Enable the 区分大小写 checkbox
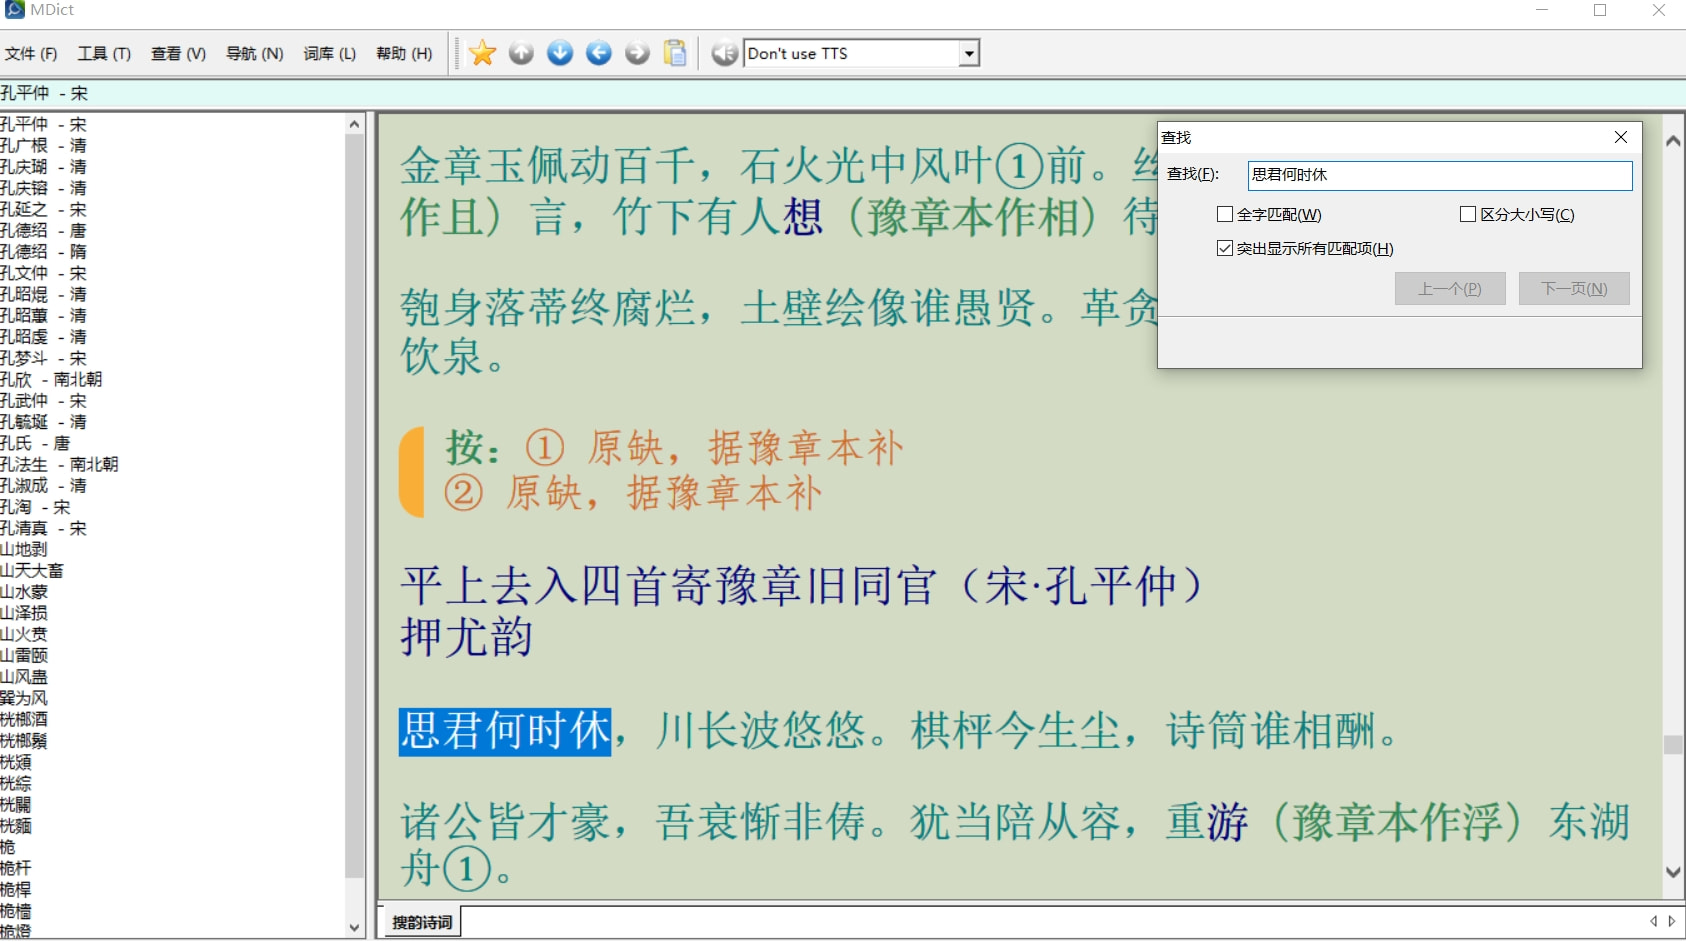The height and width of the screenshot is (942, 1686). [x=1468, y=214]
